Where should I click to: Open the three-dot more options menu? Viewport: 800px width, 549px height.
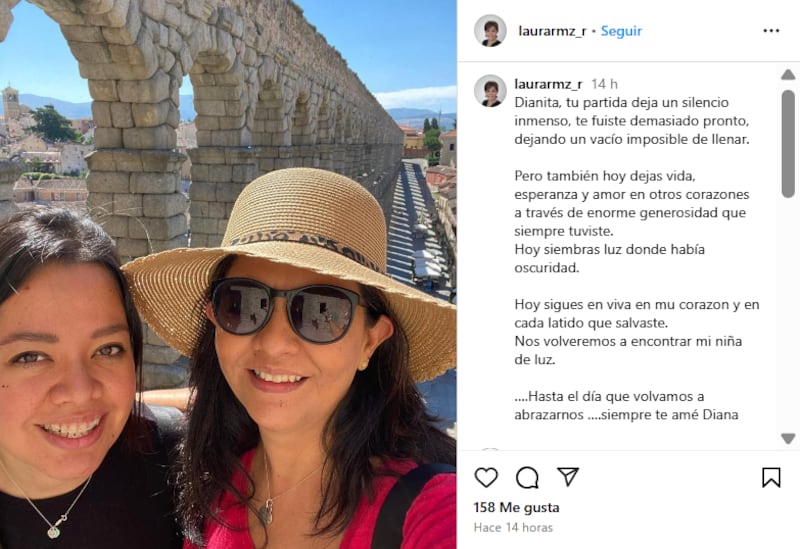(771, 31)
